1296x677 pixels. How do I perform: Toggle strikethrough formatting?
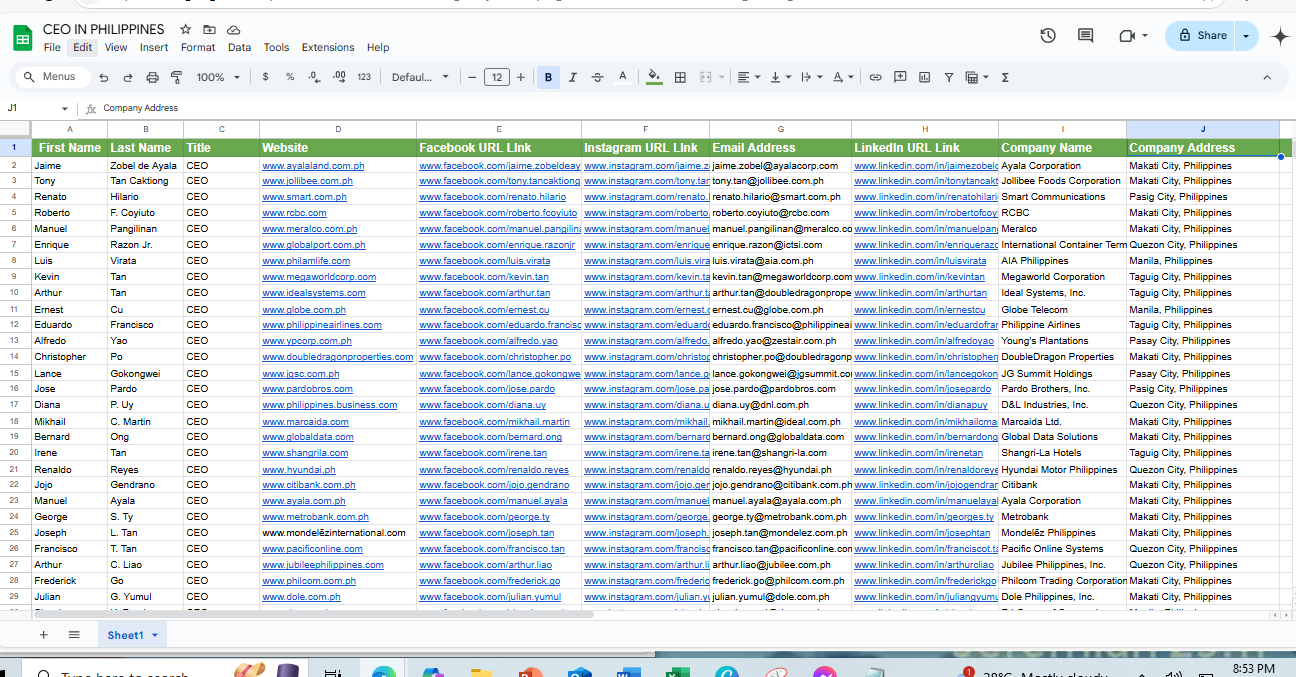[x=598, y=77]
